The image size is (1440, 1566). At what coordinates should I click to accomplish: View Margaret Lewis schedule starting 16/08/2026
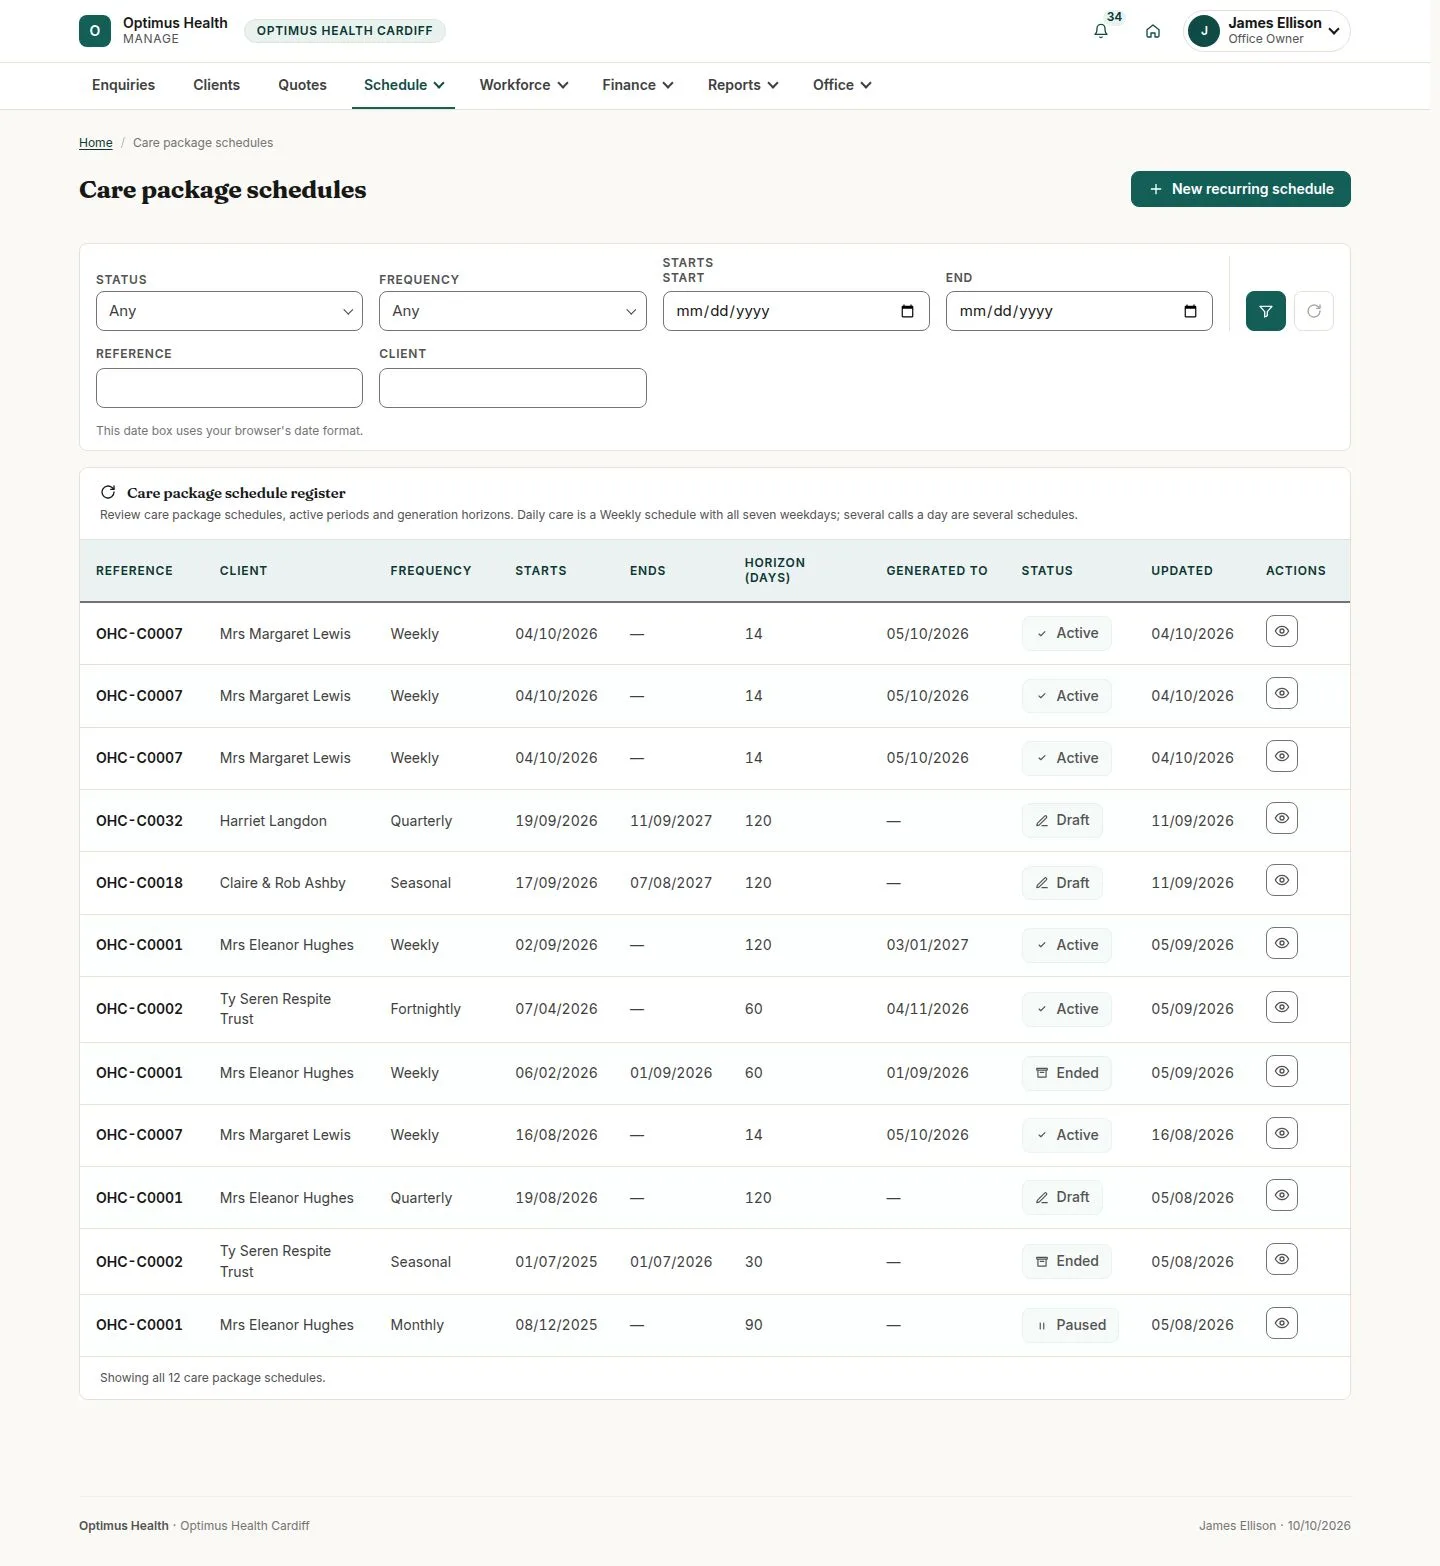click(1282, 1133)
